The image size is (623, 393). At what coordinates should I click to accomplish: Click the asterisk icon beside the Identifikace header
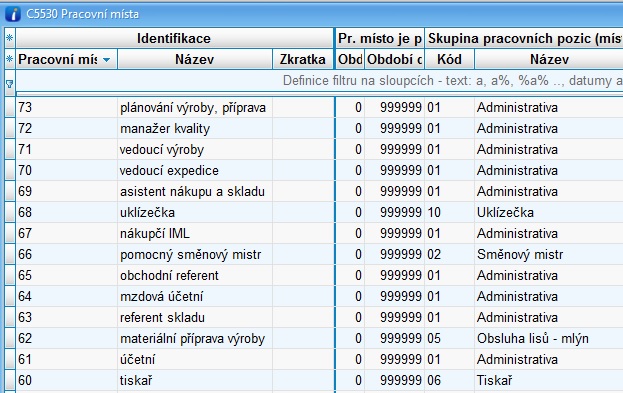[x=10, y=38]
